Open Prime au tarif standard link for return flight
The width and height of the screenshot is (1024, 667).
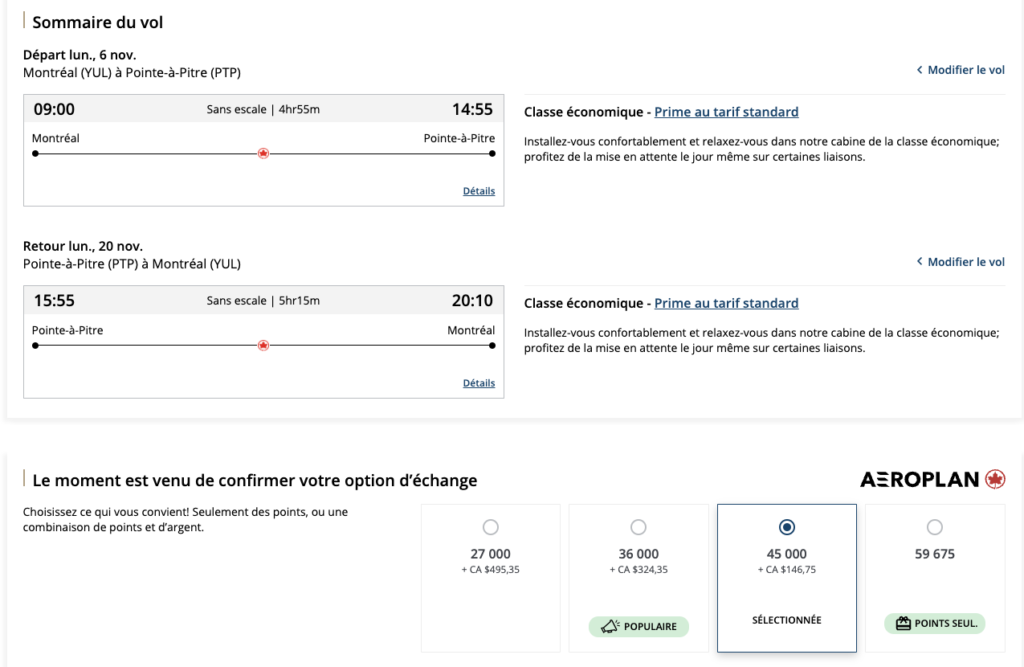tap(726, 303)
